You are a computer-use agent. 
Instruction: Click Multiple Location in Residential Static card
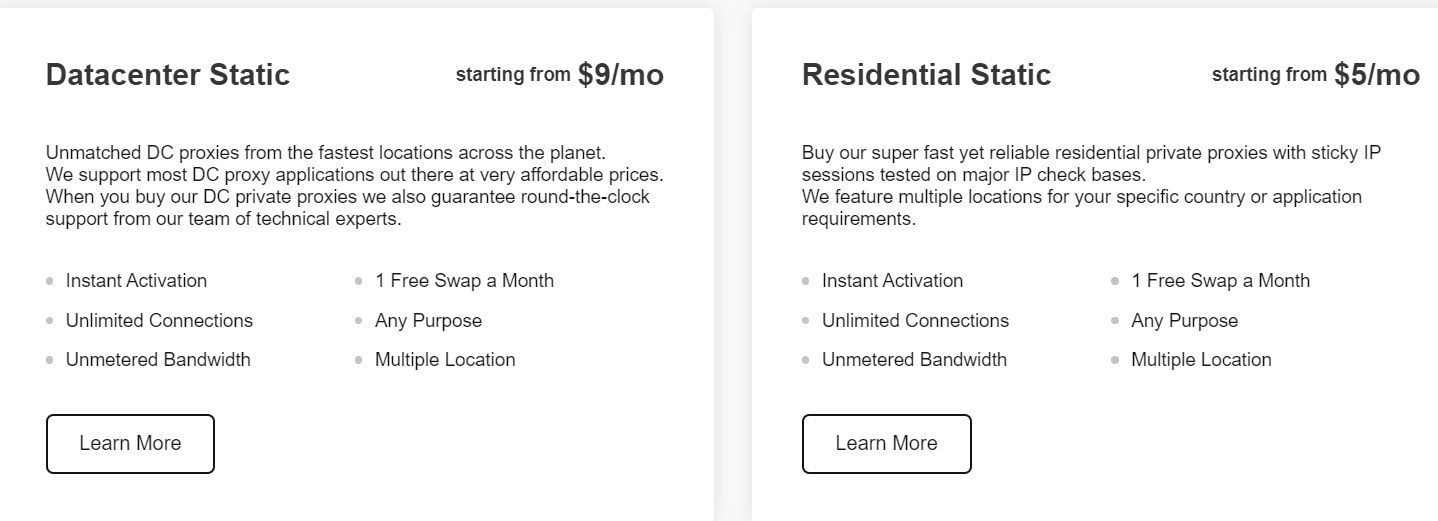1201,360
